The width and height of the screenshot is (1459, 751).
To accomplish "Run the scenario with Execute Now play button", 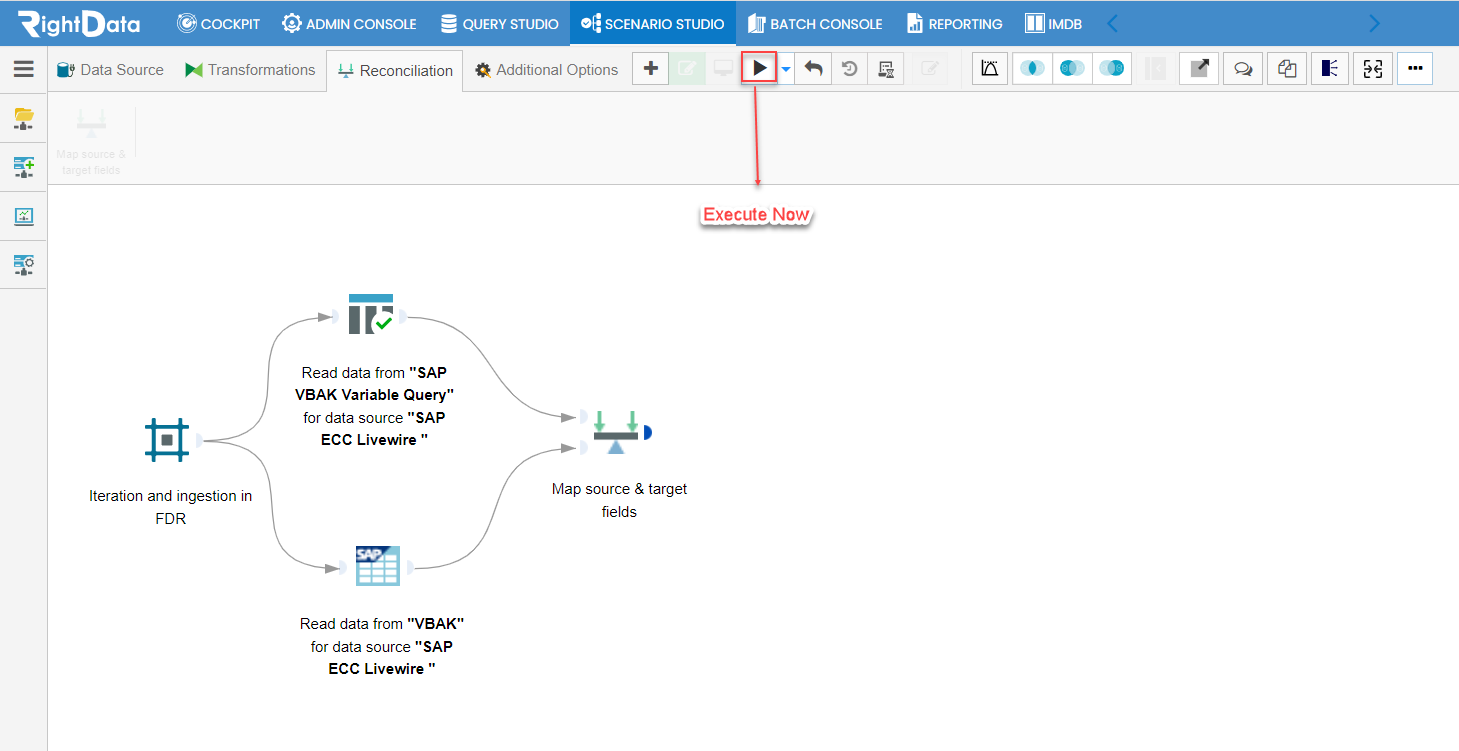I will tap(760, 69).
